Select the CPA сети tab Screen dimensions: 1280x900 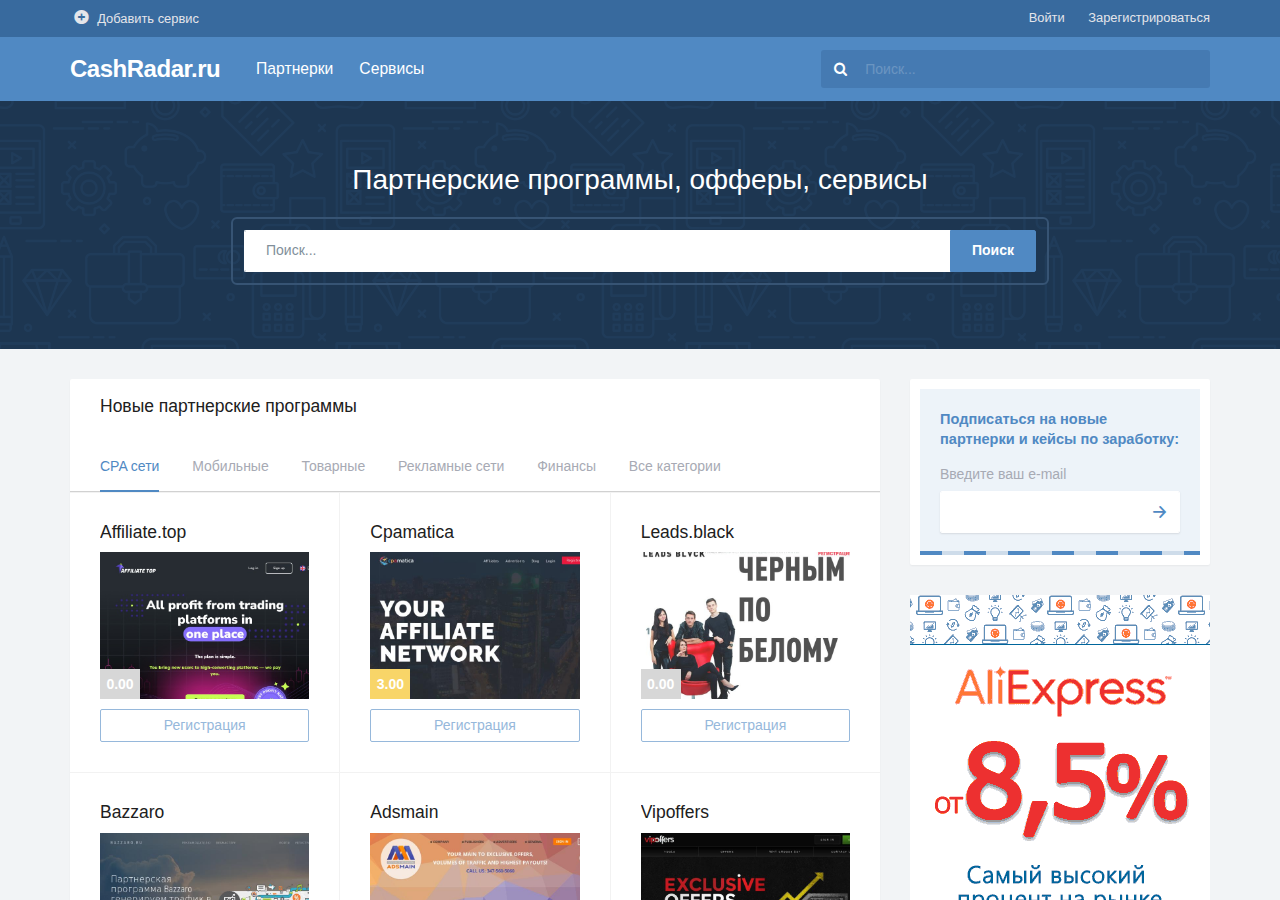click(x=129, y=466)
